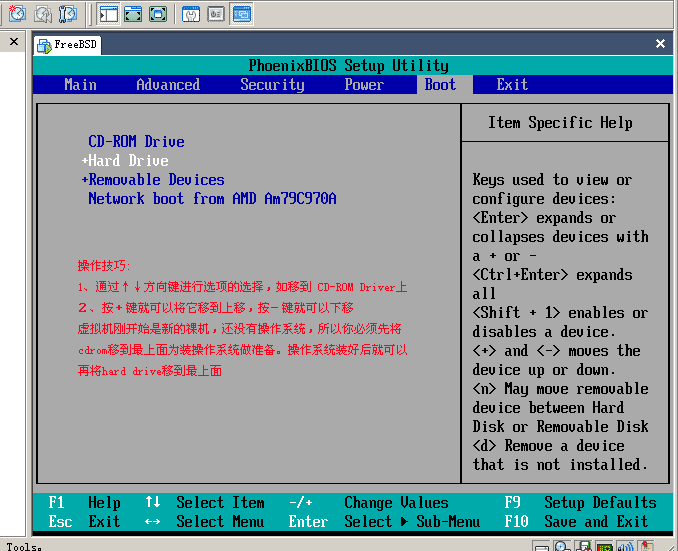Close the sidebar panel with X
Screen dimensions: 678x551
14,42
